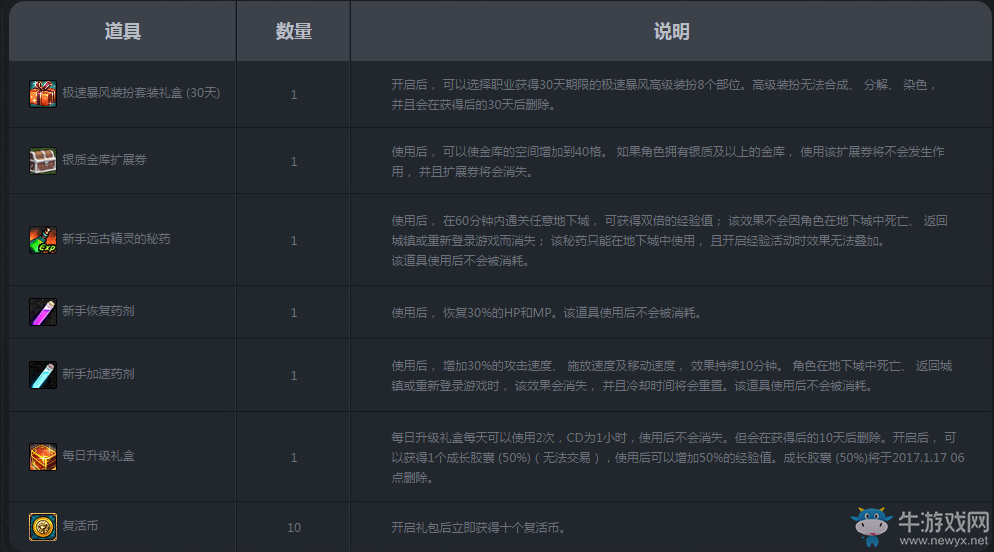Select the 说明 column header
Image resolution: width=994 pixels, height=552 pixels.
(671, 31)
